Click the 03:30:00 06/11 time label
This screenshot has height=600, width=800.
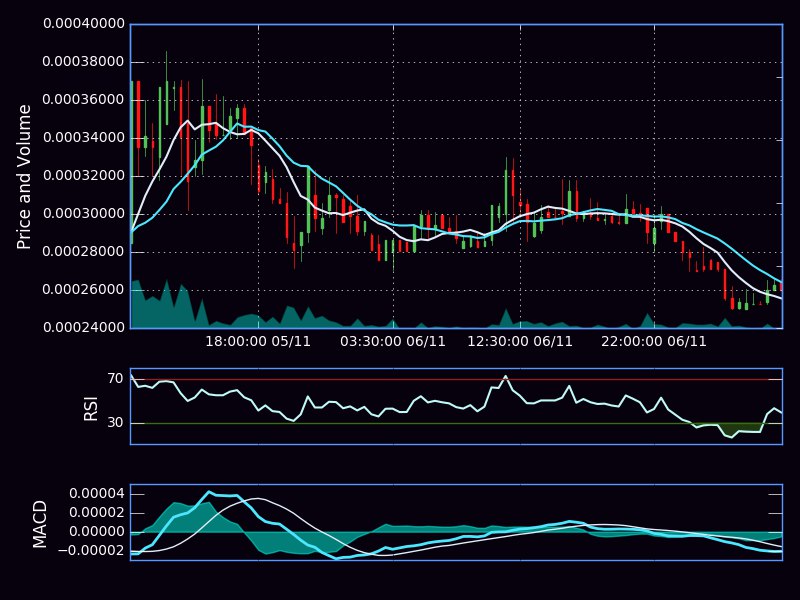point(393,341)
